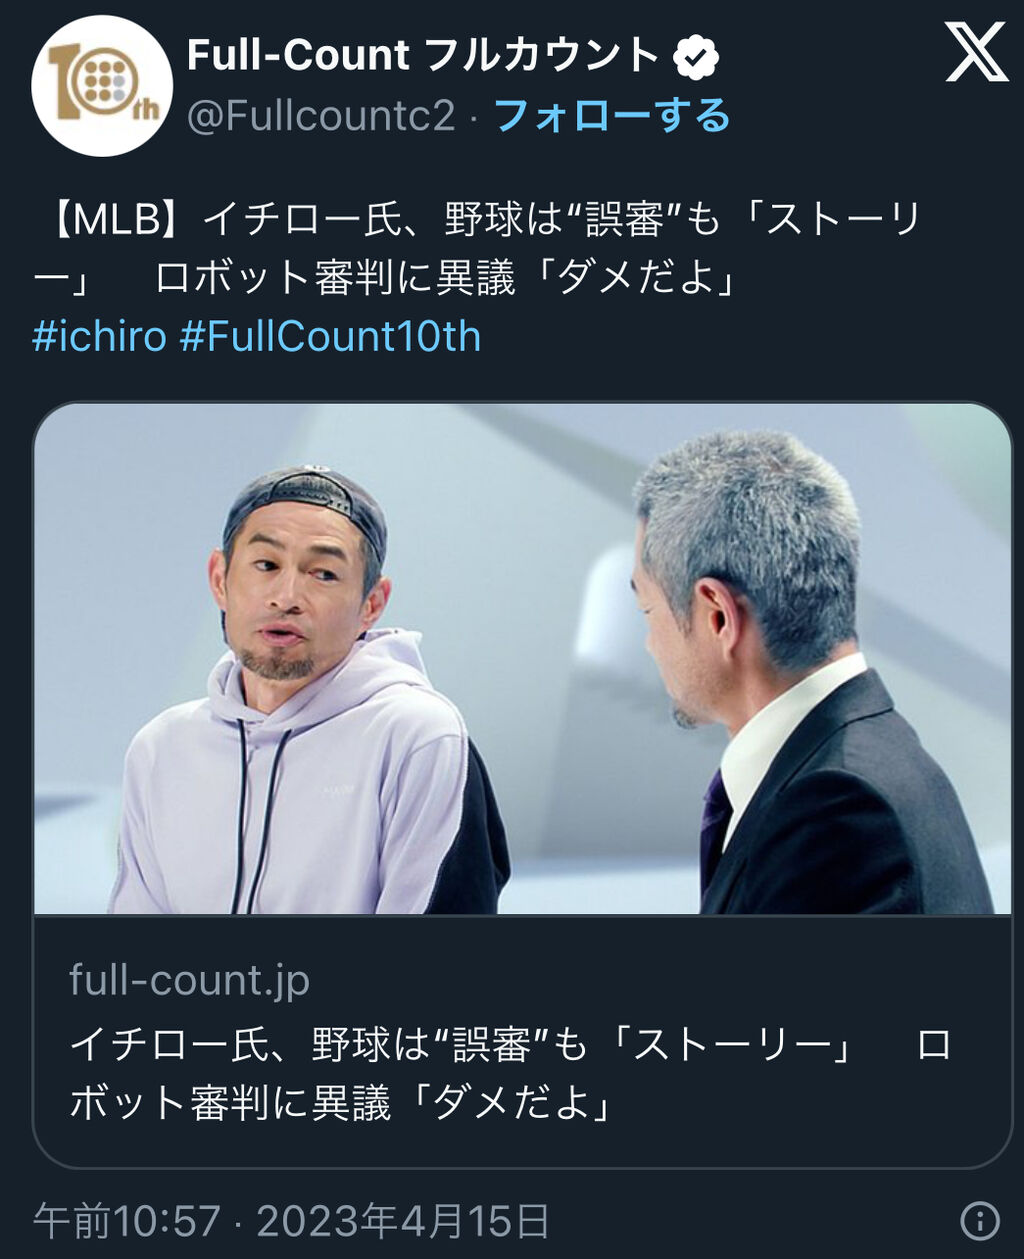The width and height of the screenshot is (1024, 1259).
Task: Select ロボット審判に異議 in the tweet body
Action: [x=335, y=279]
